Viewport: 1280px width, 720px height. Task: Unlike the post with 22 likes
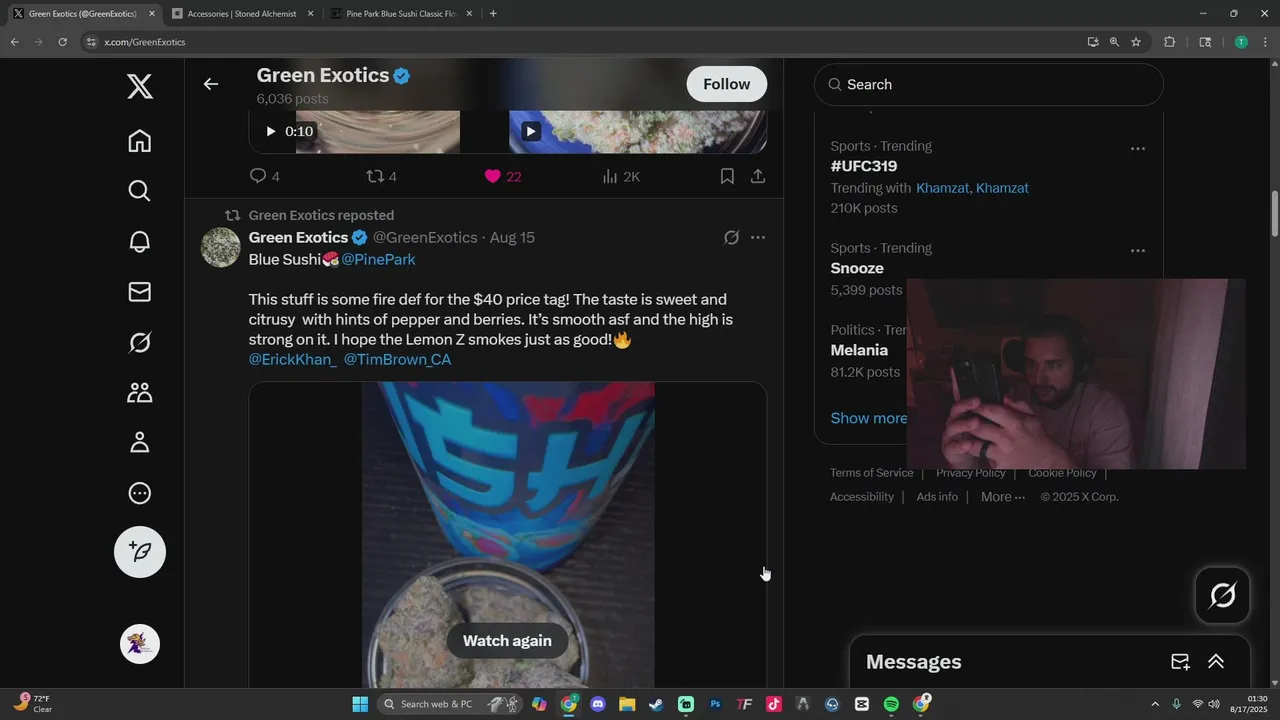[x=502, y=176]
